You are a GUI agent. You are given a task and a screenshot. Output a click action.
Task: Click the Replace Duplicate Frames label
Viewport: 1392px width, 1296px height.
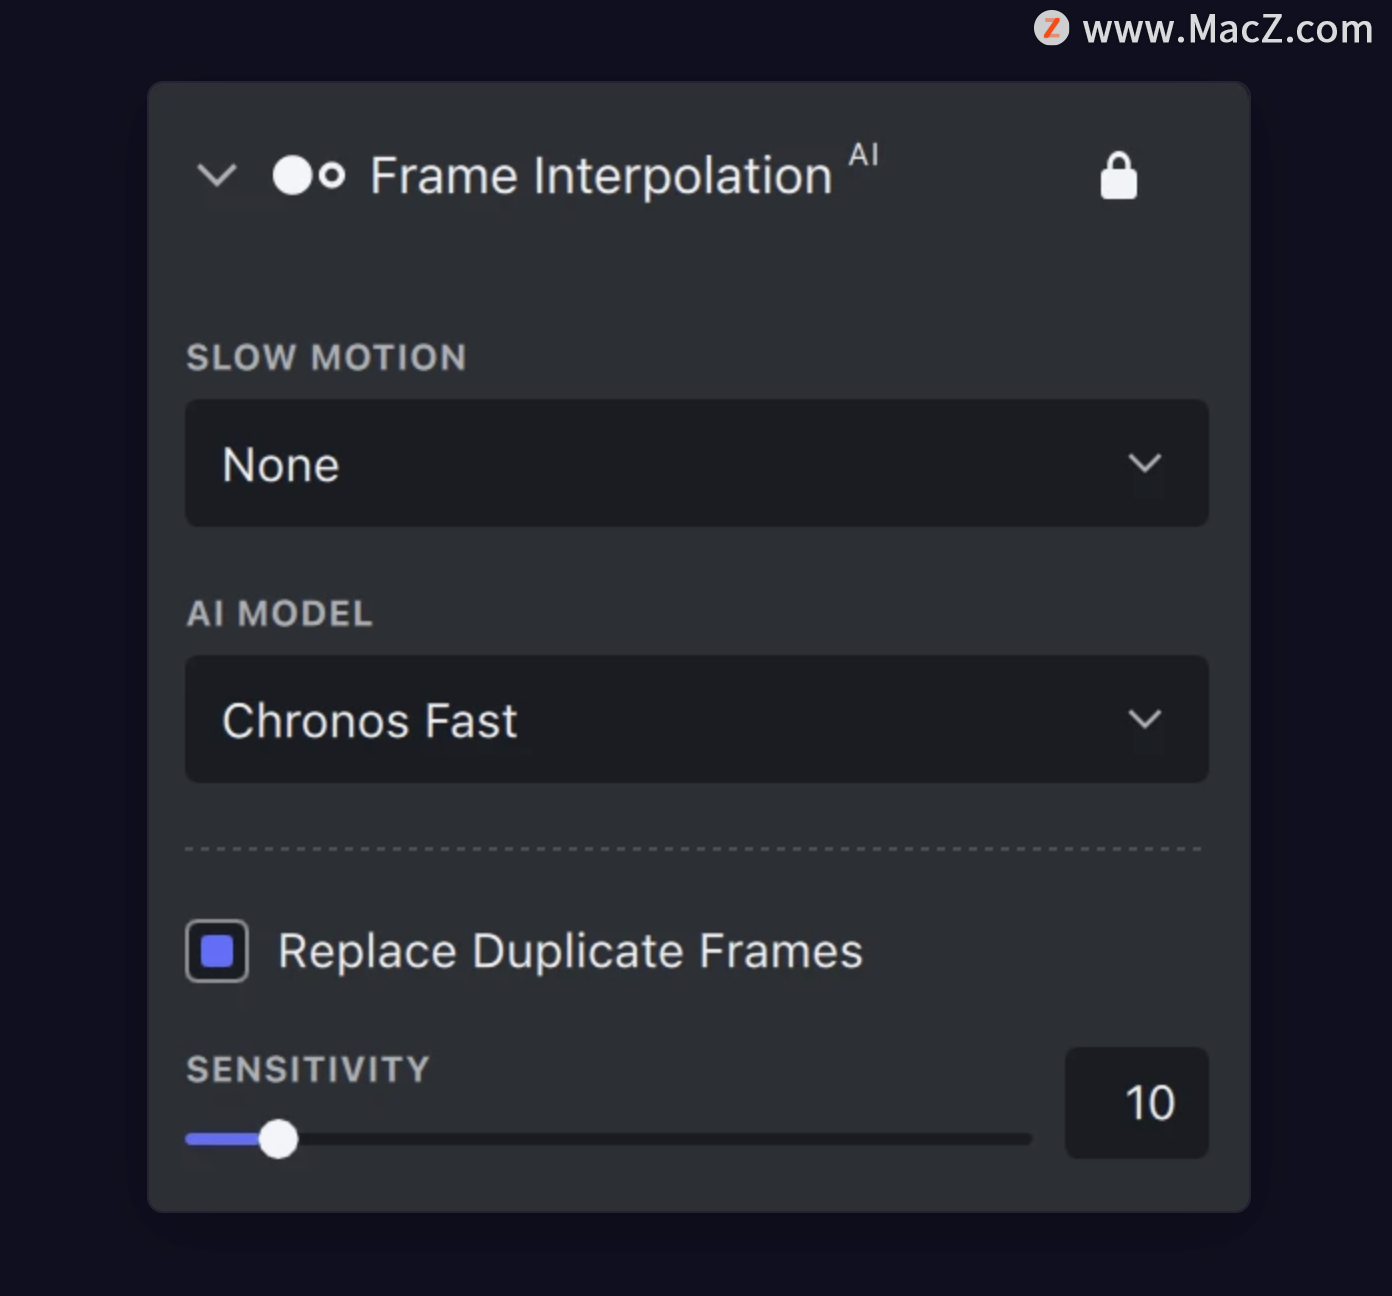pyautogui.click(x=570, y=951)
